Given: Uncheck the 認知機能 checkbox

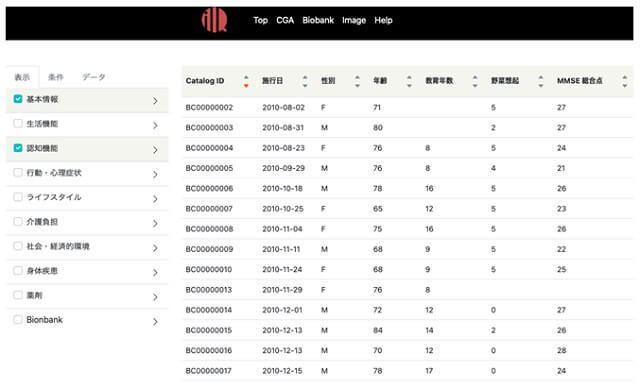Looking at the screenshot, I should [x=18, y=148].
